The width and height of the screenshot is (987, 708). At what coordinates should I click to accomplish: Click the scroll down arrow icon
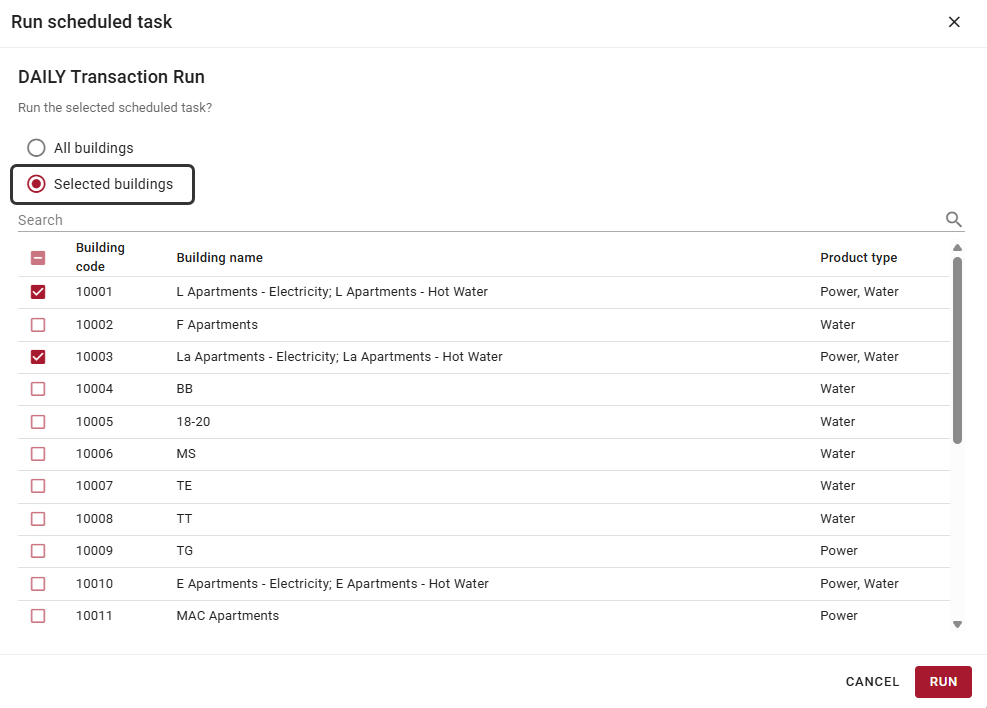(x=957, y=624)
